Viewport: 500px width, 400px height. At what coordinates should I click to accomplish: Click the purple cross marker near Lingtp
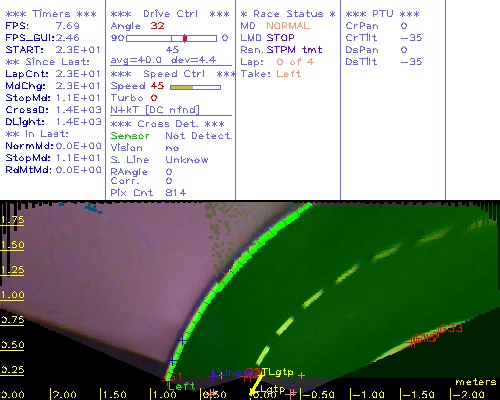click(213, 376)
